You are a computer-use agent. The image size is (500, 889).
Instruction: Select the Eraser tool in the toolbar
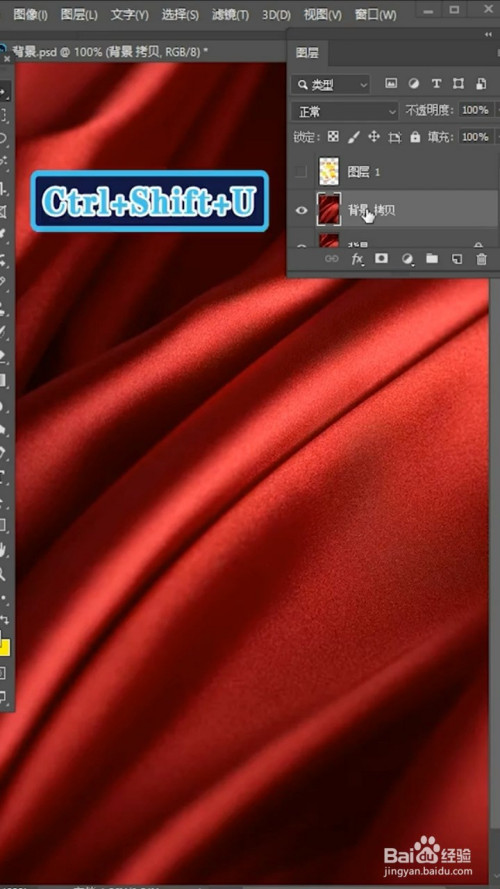click(x=3, y=356)
